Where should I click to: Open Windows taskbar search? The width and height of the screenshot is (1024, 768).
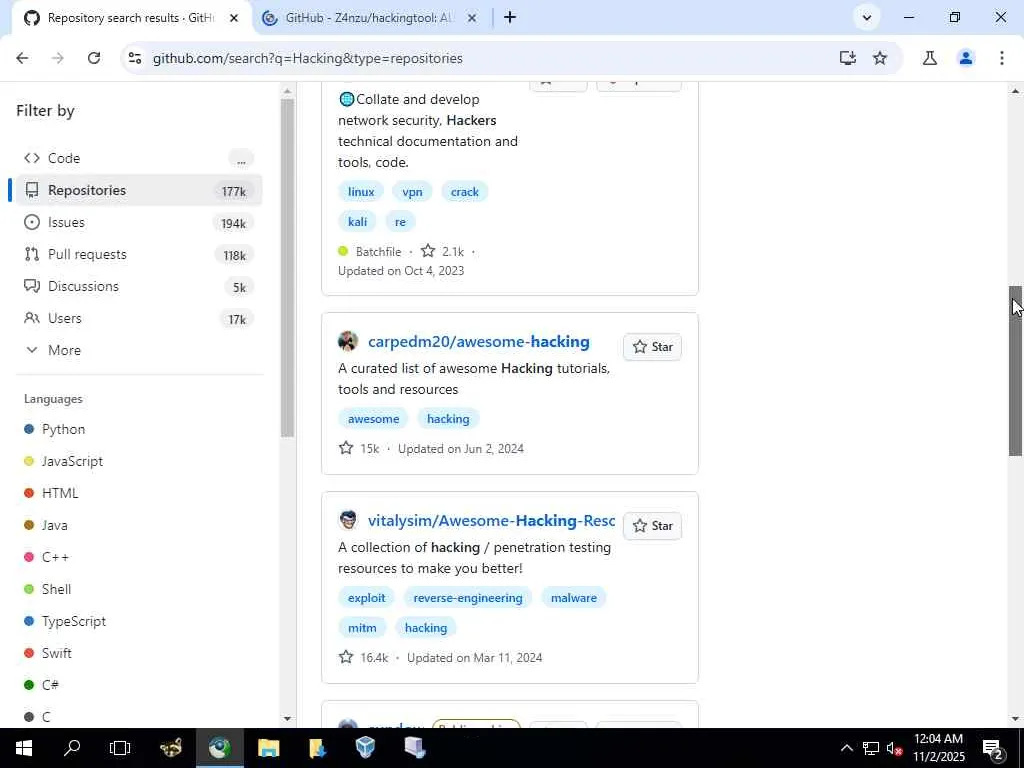tap(72, 748)
